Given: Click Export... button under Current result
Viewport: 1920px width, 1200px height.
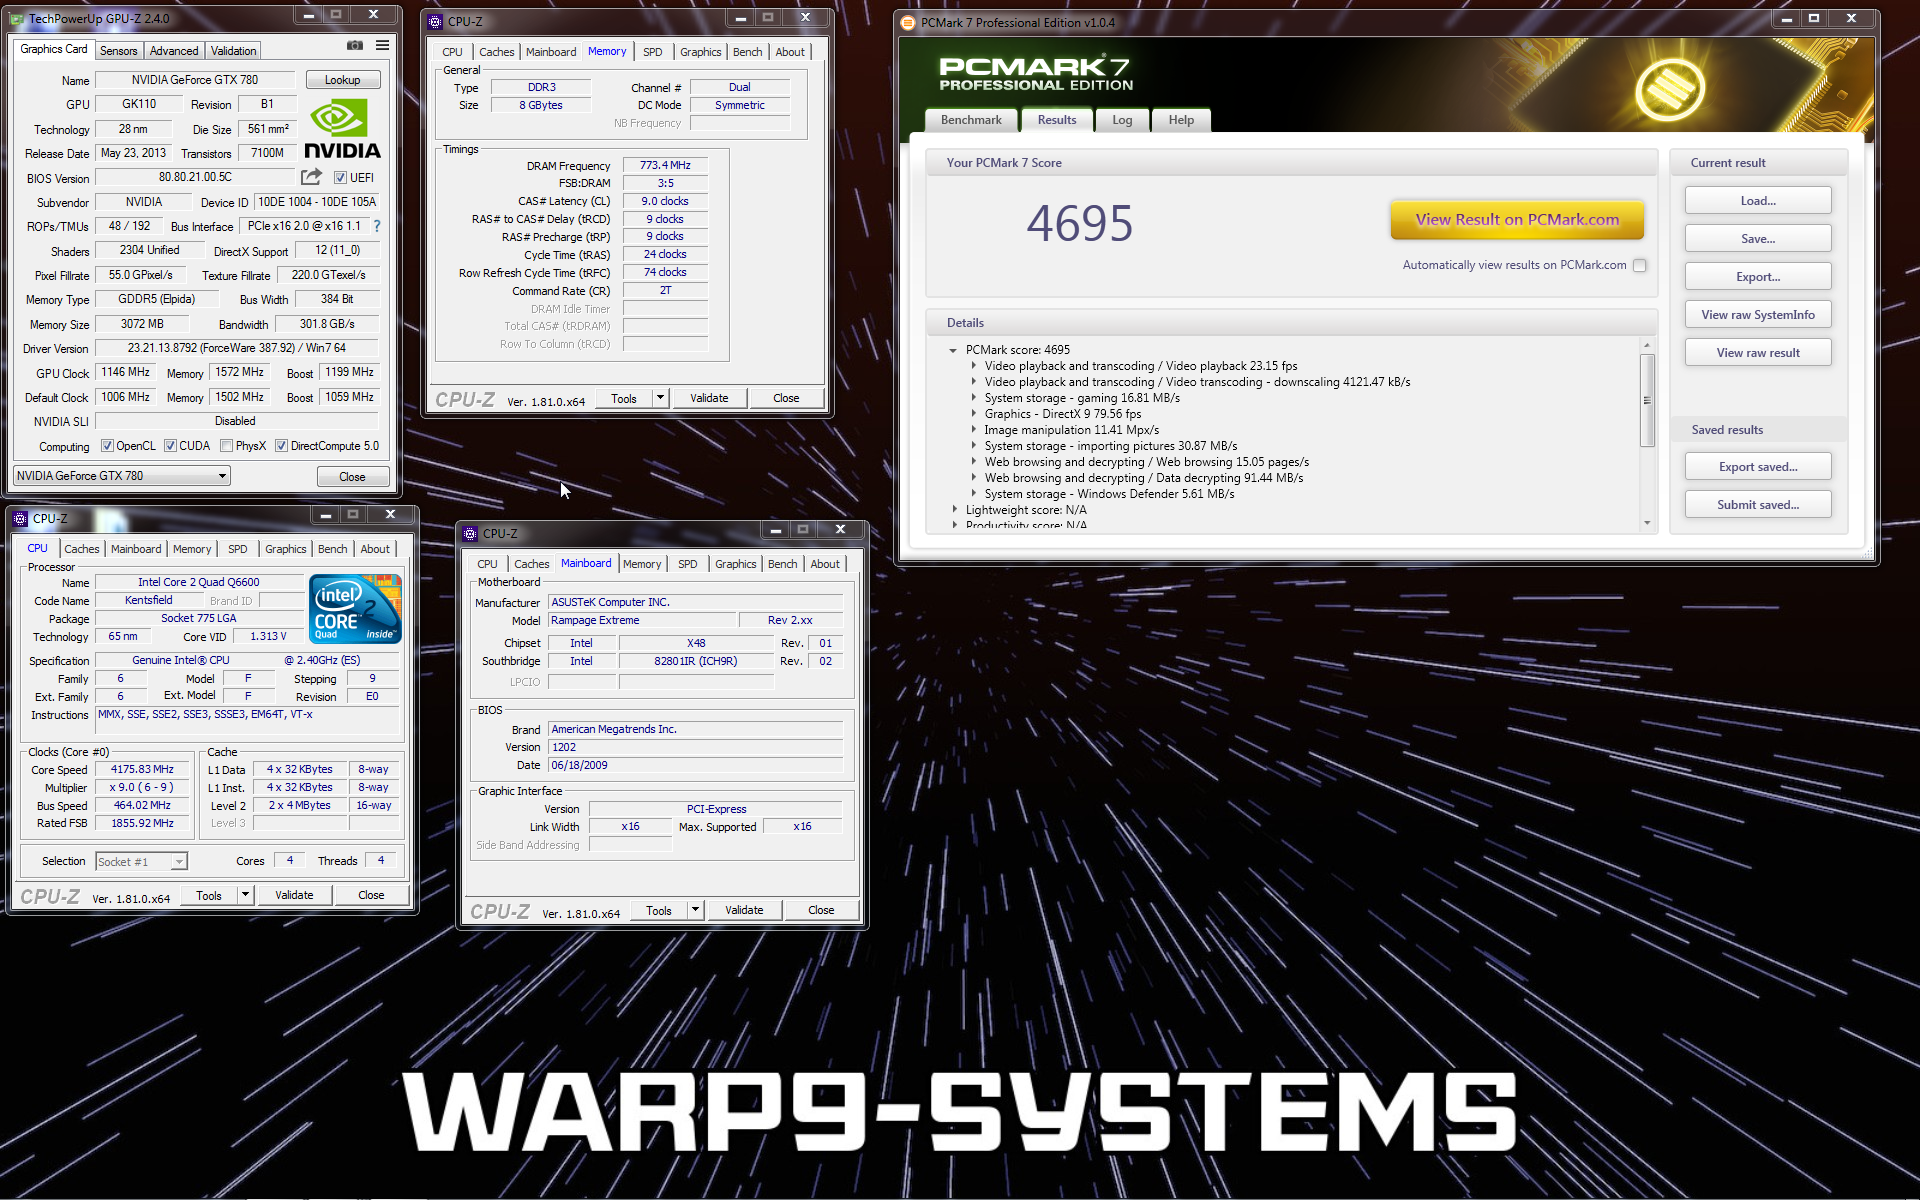Looking at the screenshot, I should tap(1758, 277).
